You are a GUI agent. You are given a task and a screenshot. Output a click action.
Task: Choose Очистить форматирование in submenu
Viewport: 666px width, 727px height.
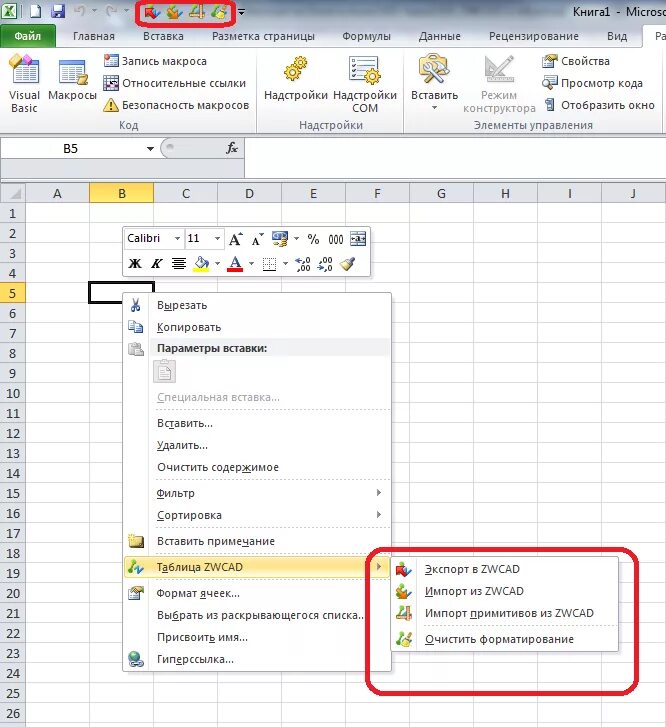pyautogui.click(x=505, y=639)
